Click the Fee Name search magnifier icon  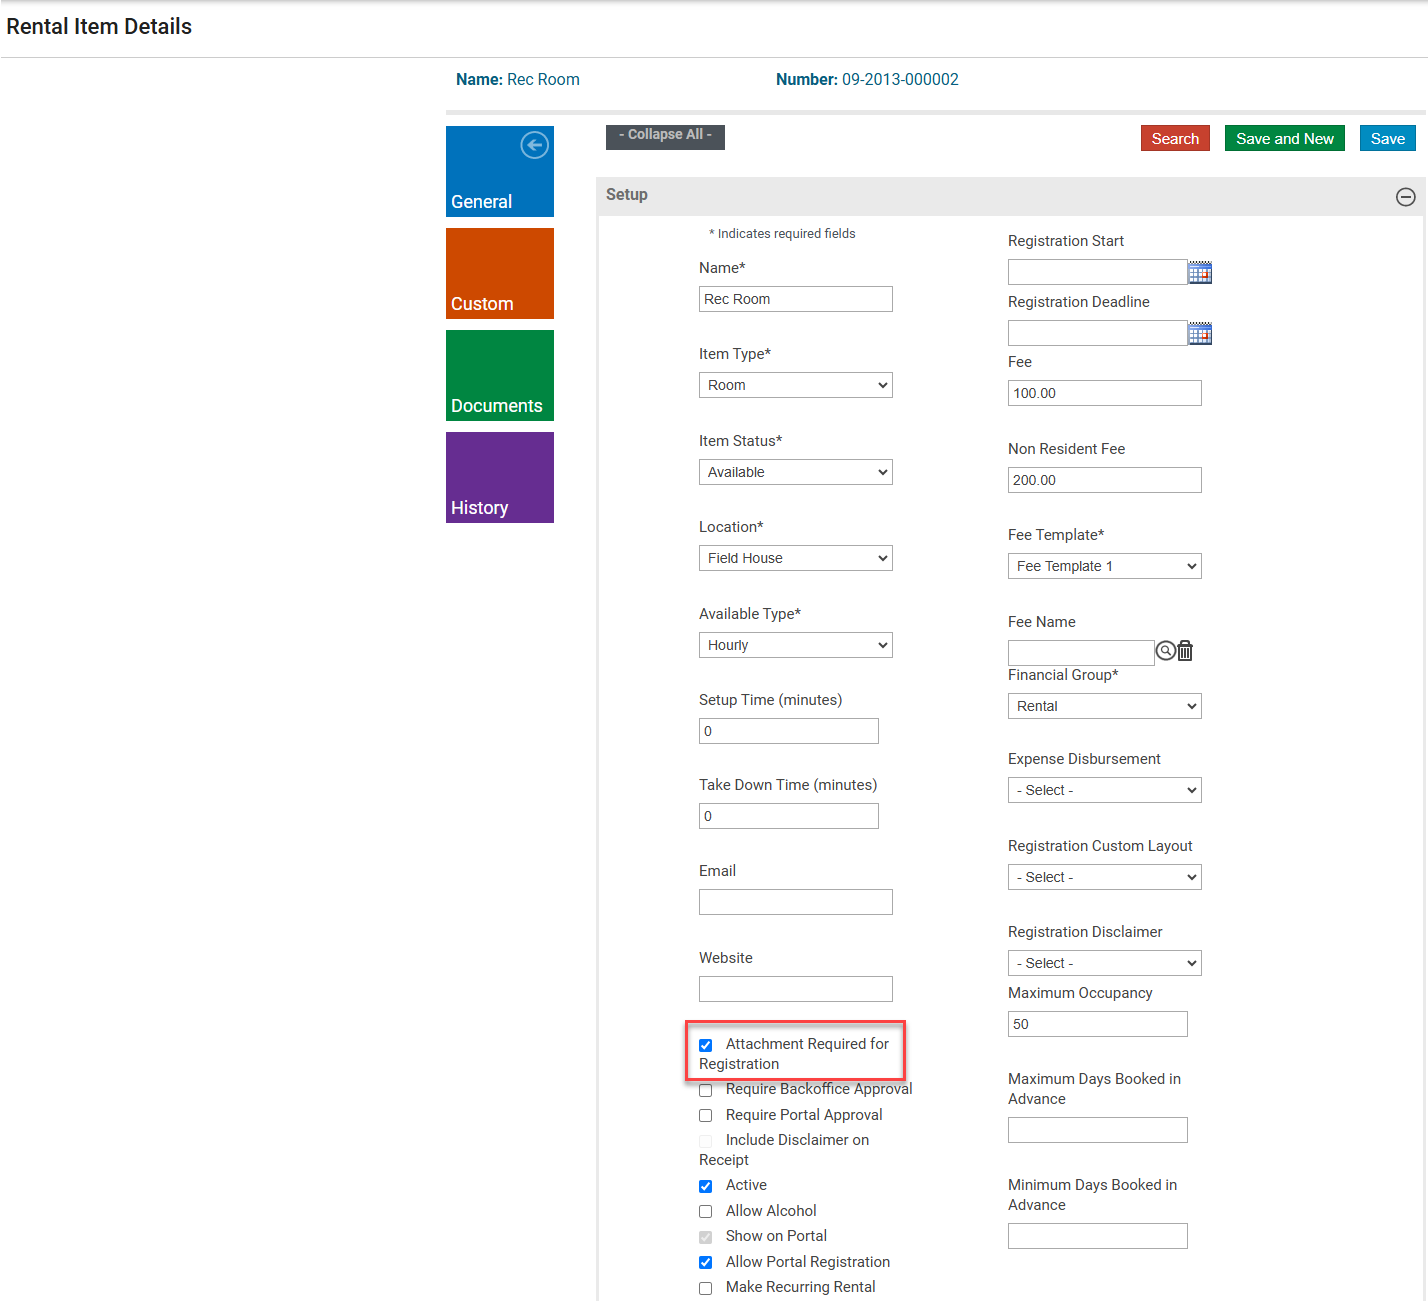click(x=1165, y=651)
